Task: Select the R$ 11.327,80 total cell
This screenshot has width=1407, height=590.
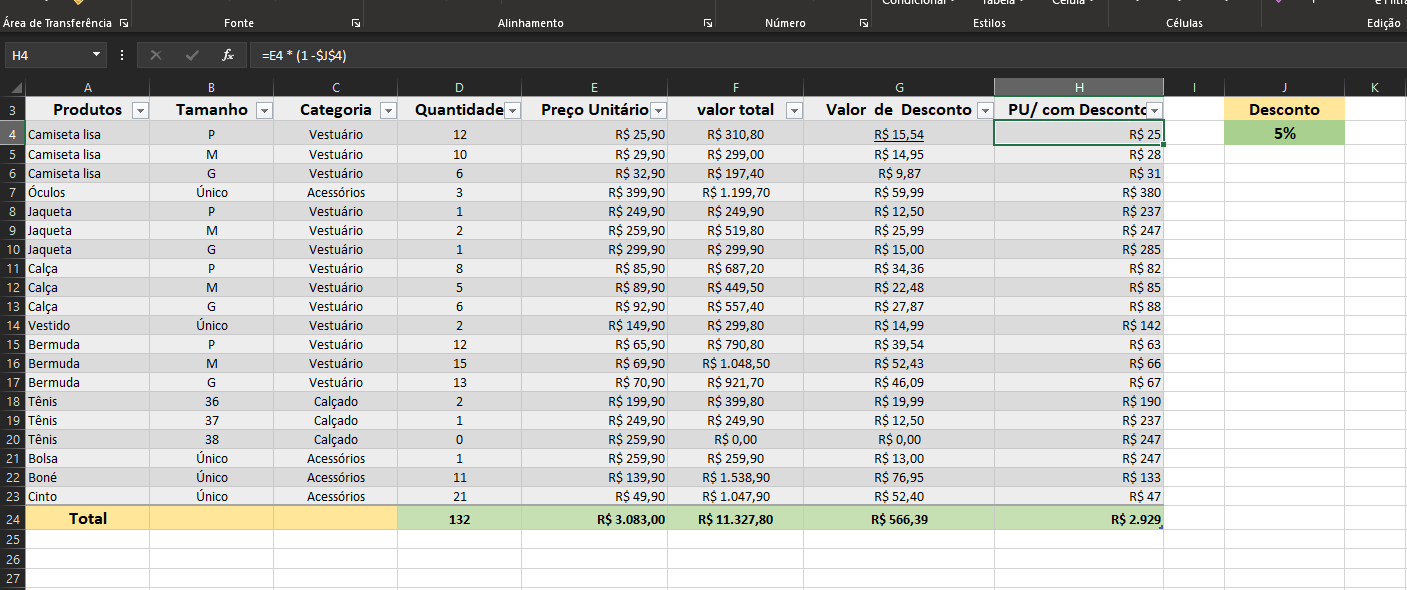Action: tap(736, 519)
